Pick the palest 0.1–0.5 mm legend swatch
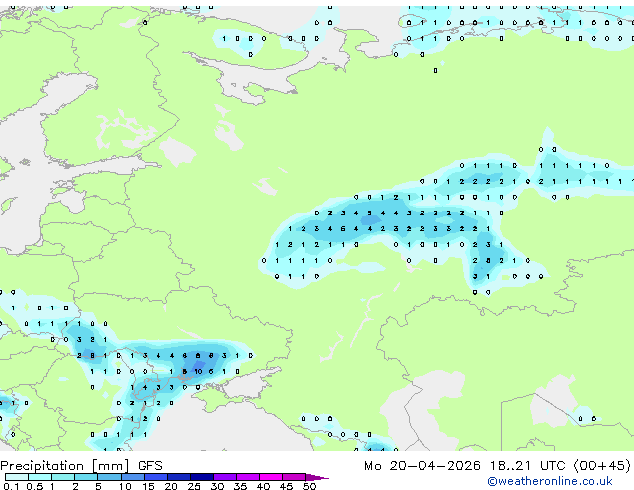This screenshot has height=490, width=634. click(x=17, y=477)
